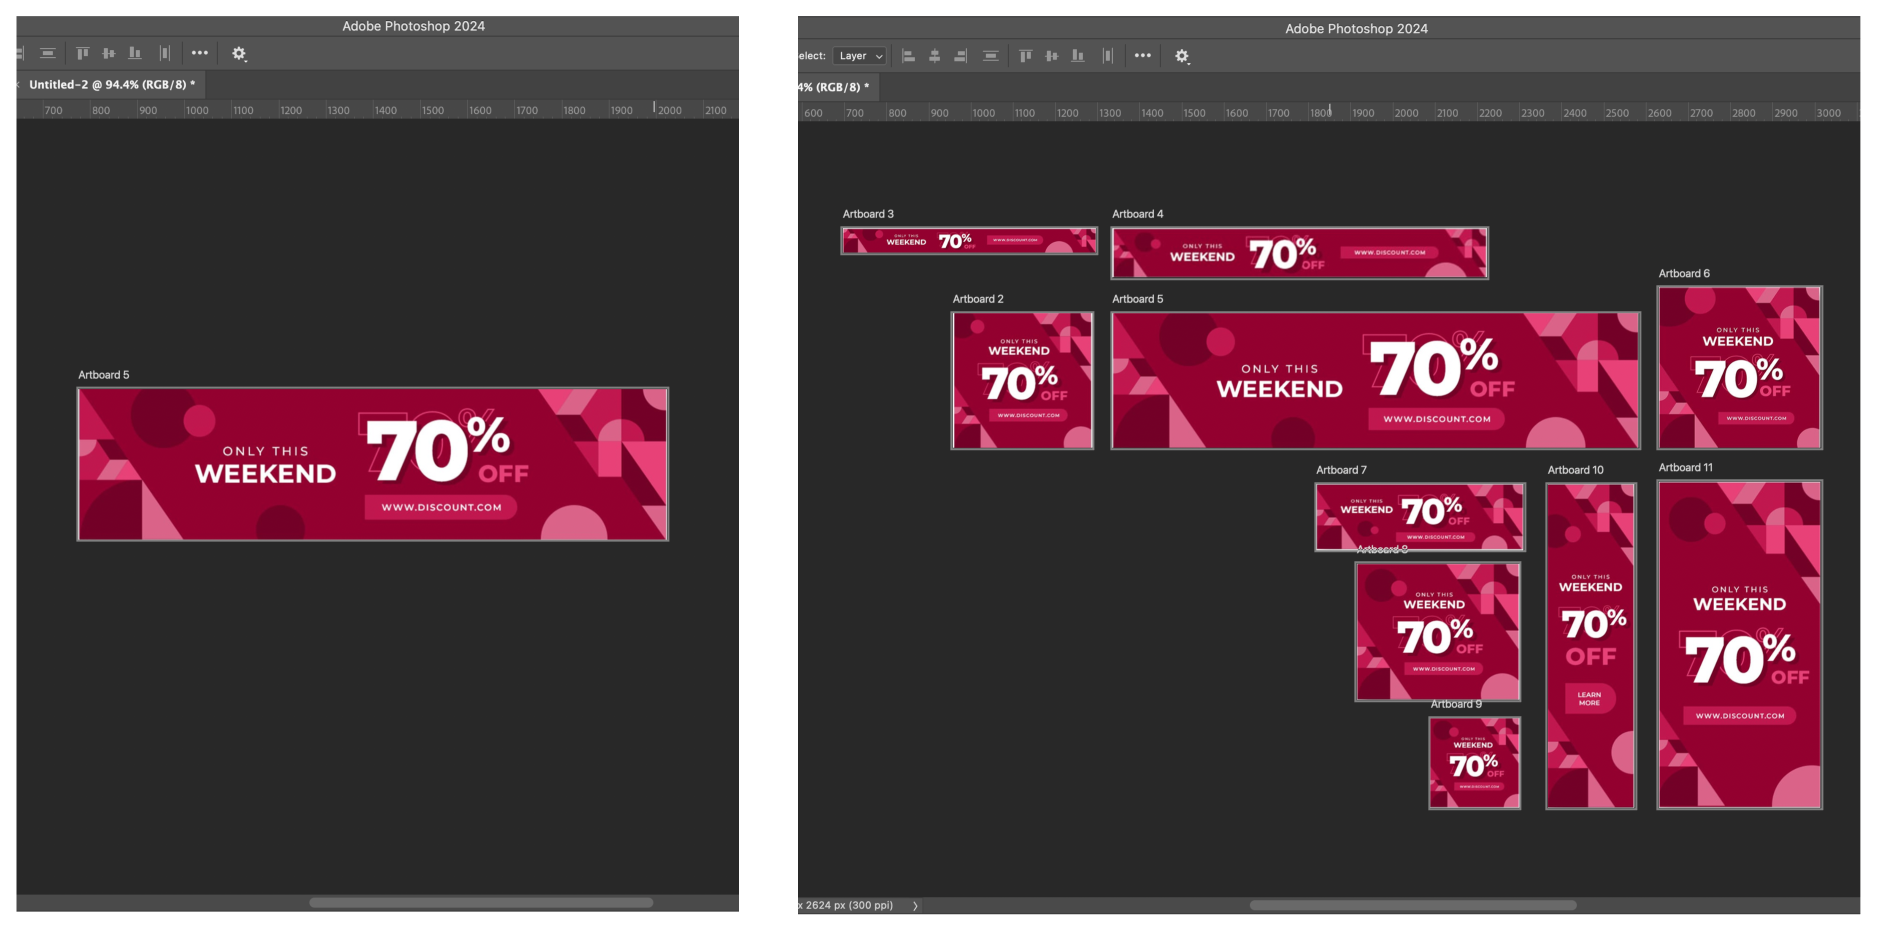
Task: Open the ellipsis more-options icon in options bar
Action: [x=1143, y=56]
